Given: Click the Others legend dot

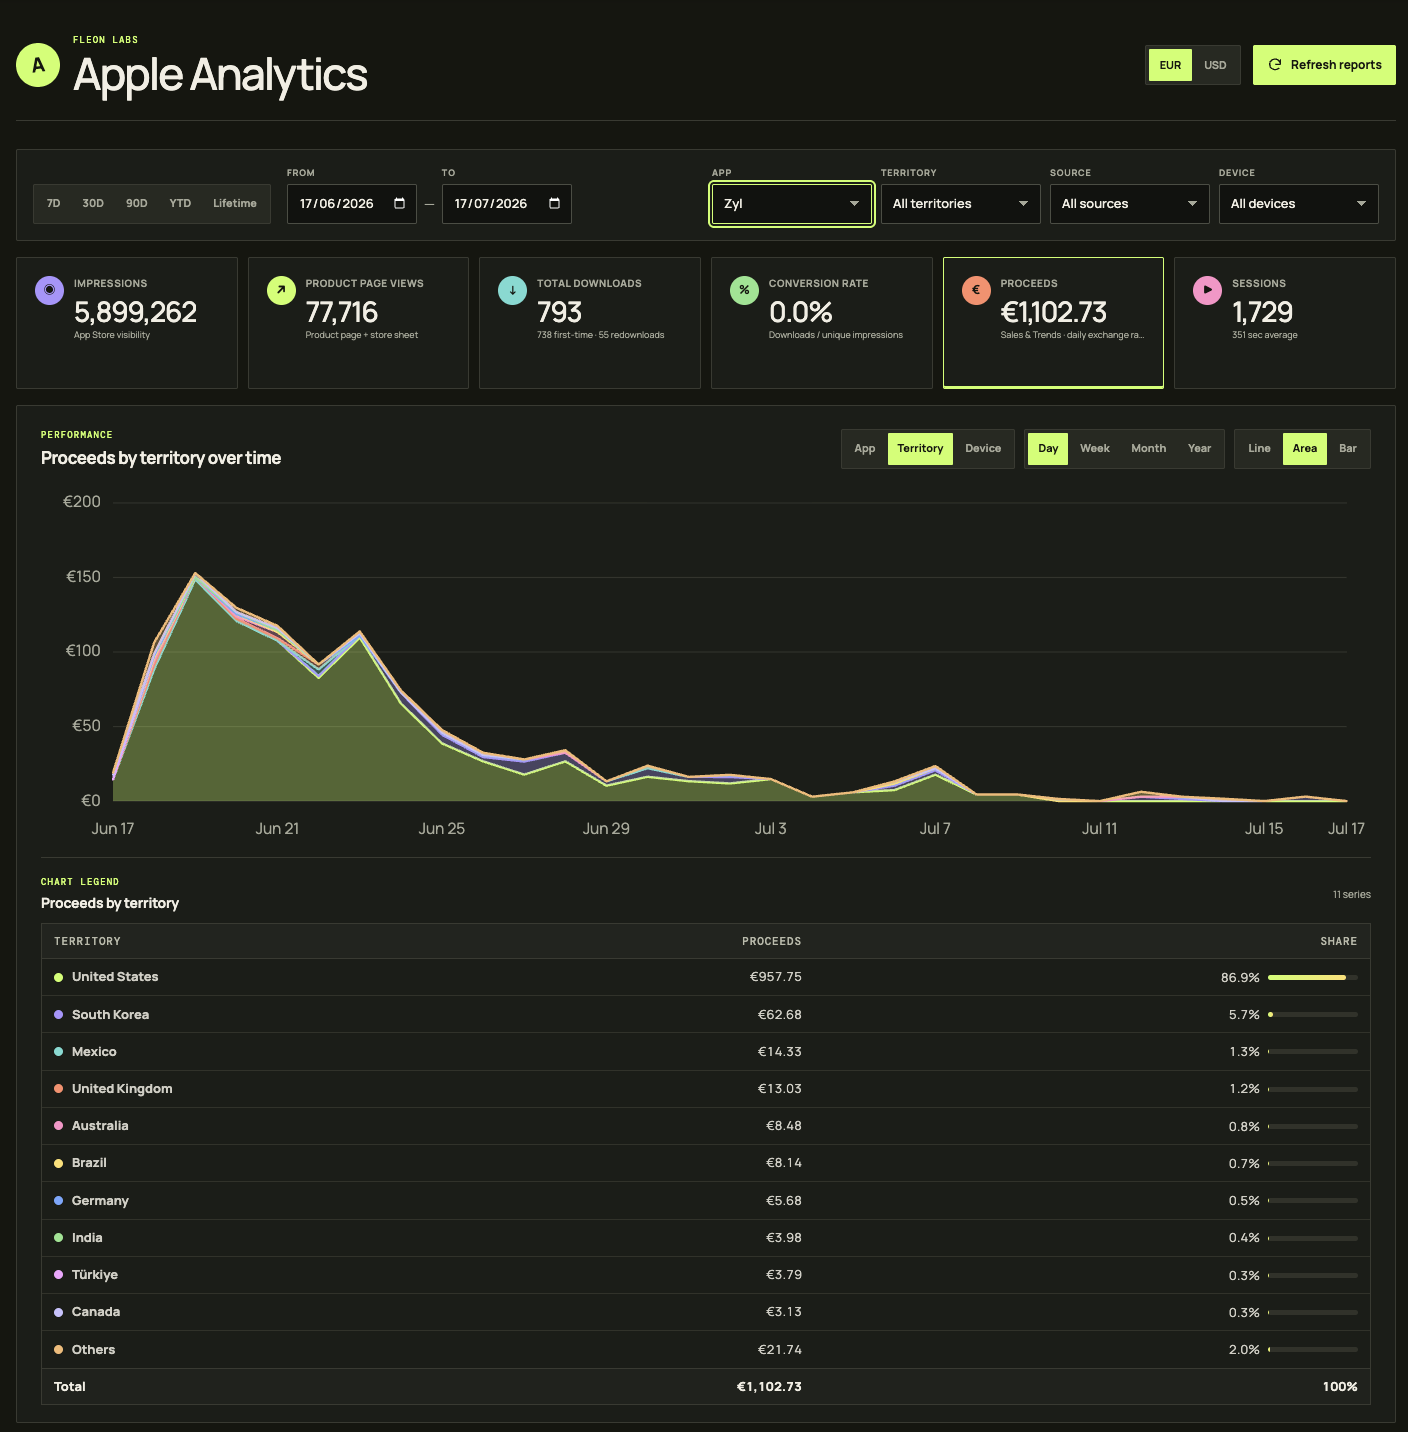Looking at the screenshot, I should click(59, 1349).
